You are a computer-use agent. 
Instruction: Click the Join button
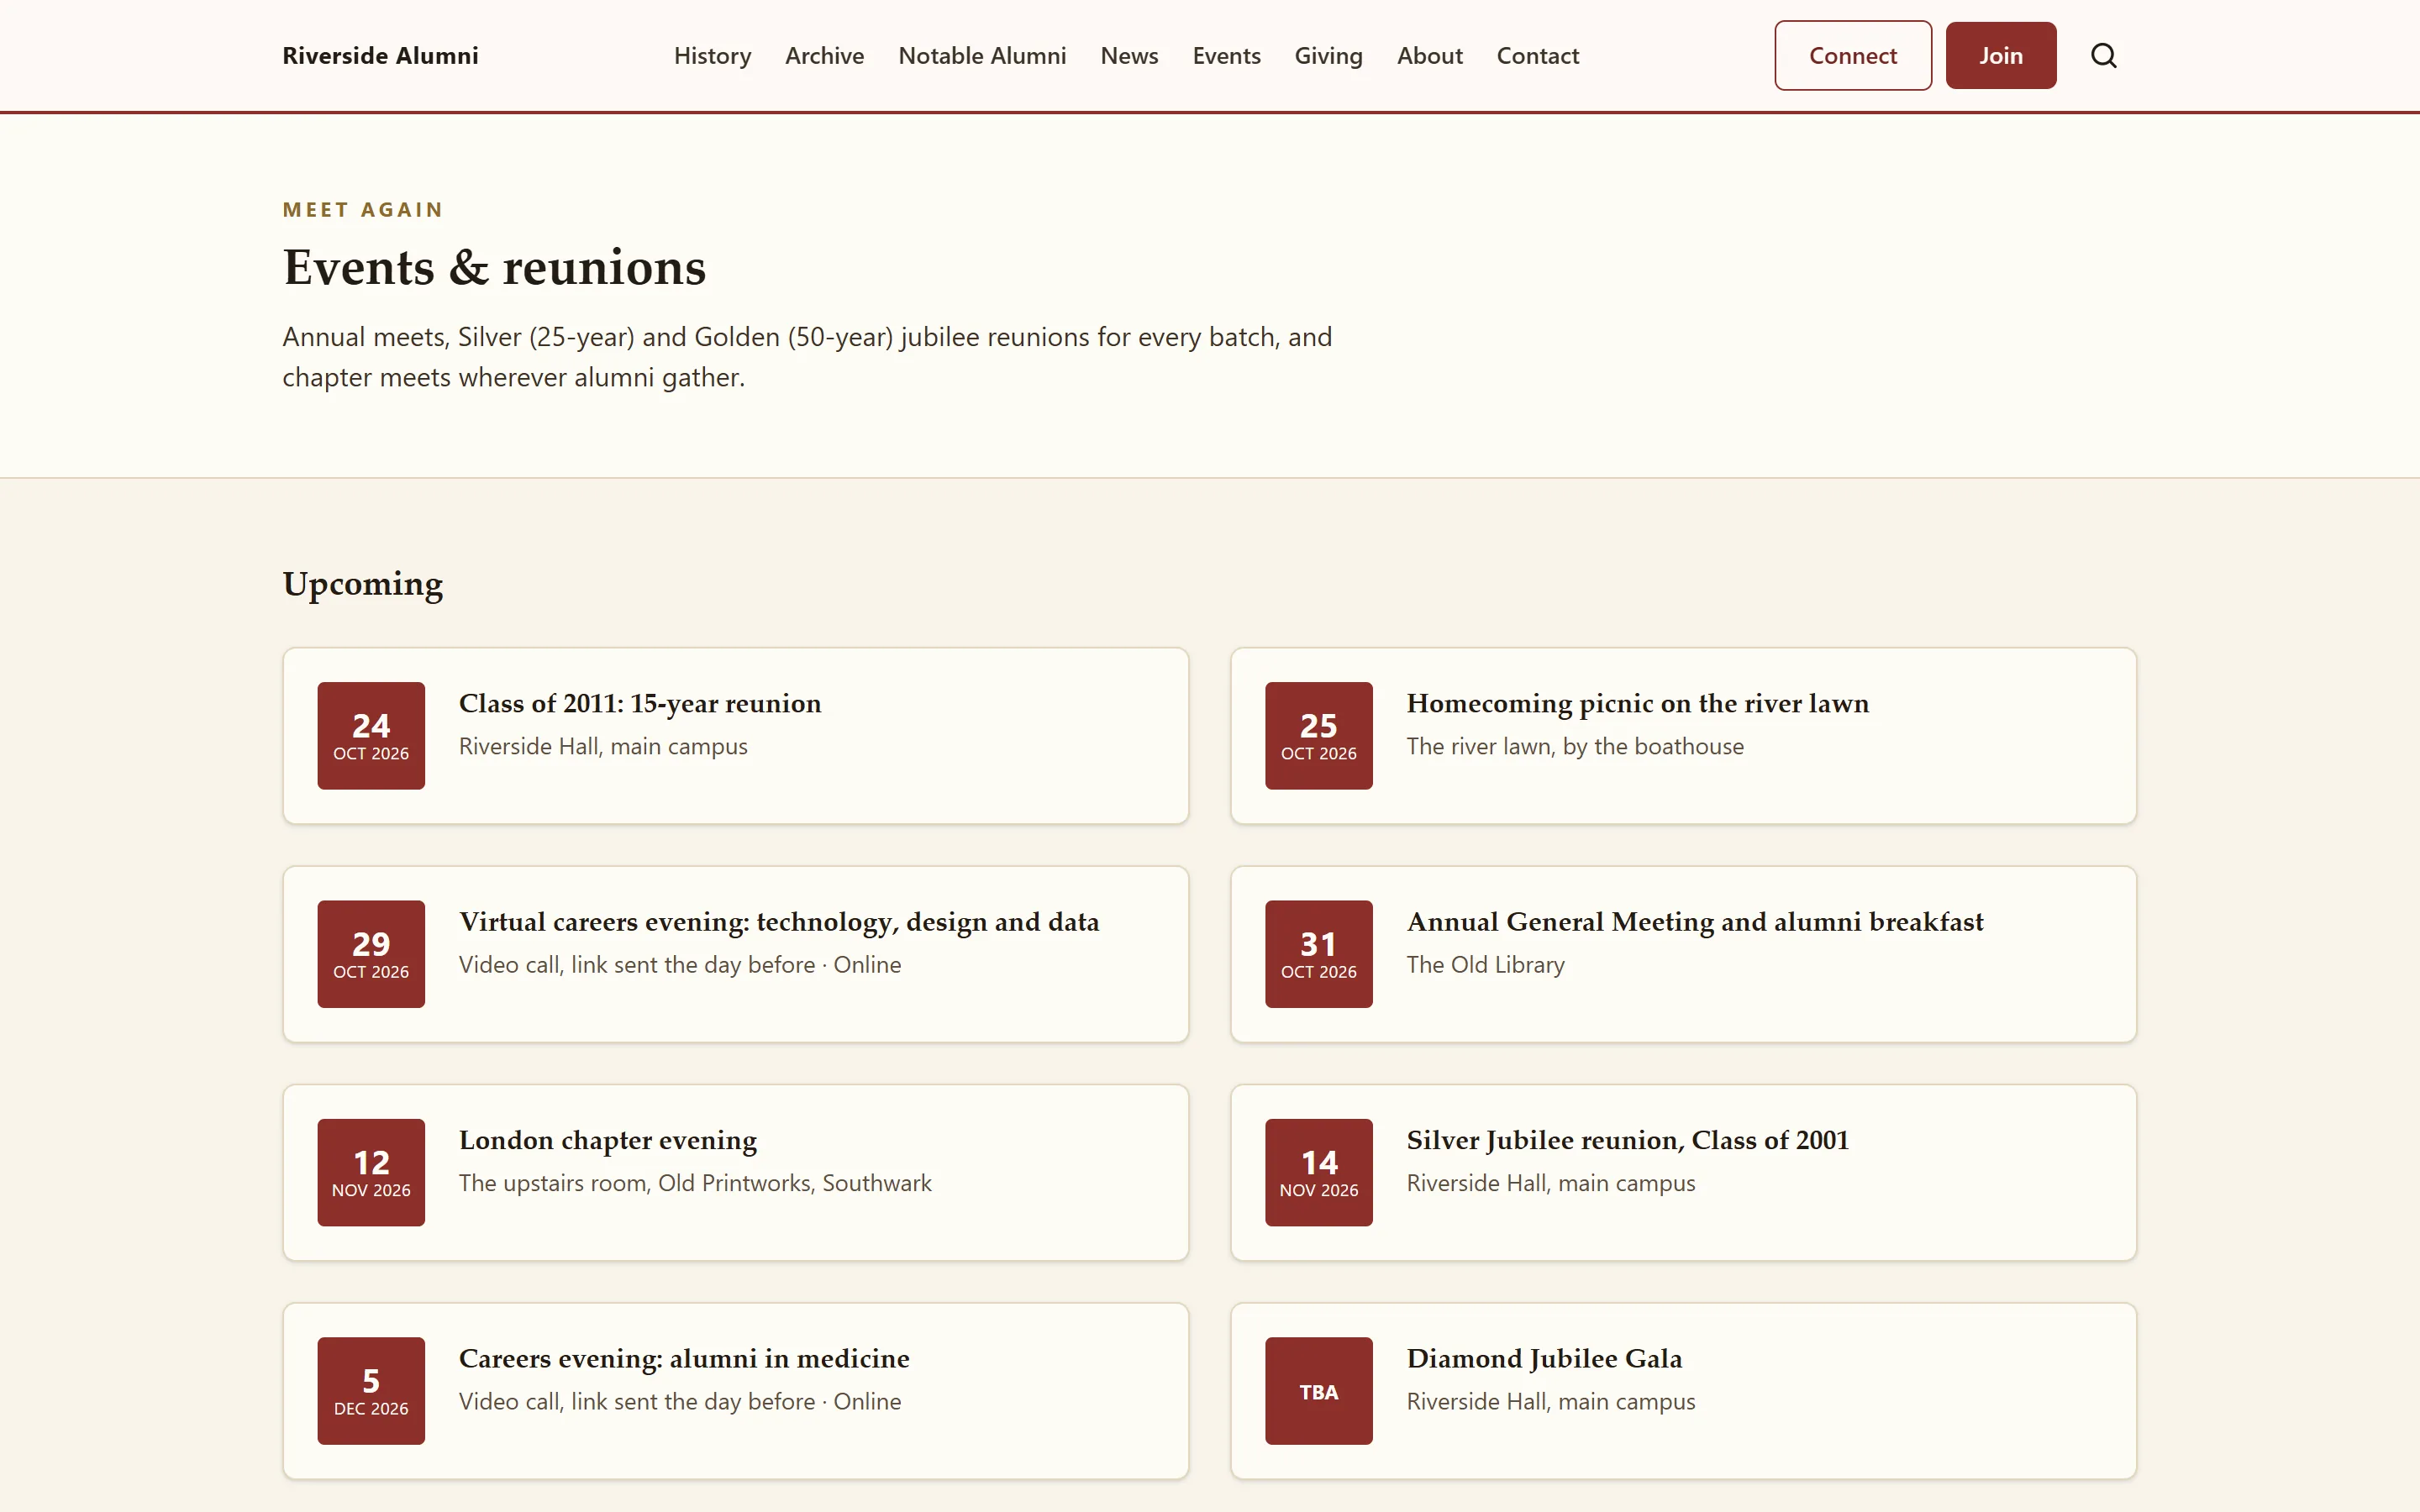coord(2000,56)
